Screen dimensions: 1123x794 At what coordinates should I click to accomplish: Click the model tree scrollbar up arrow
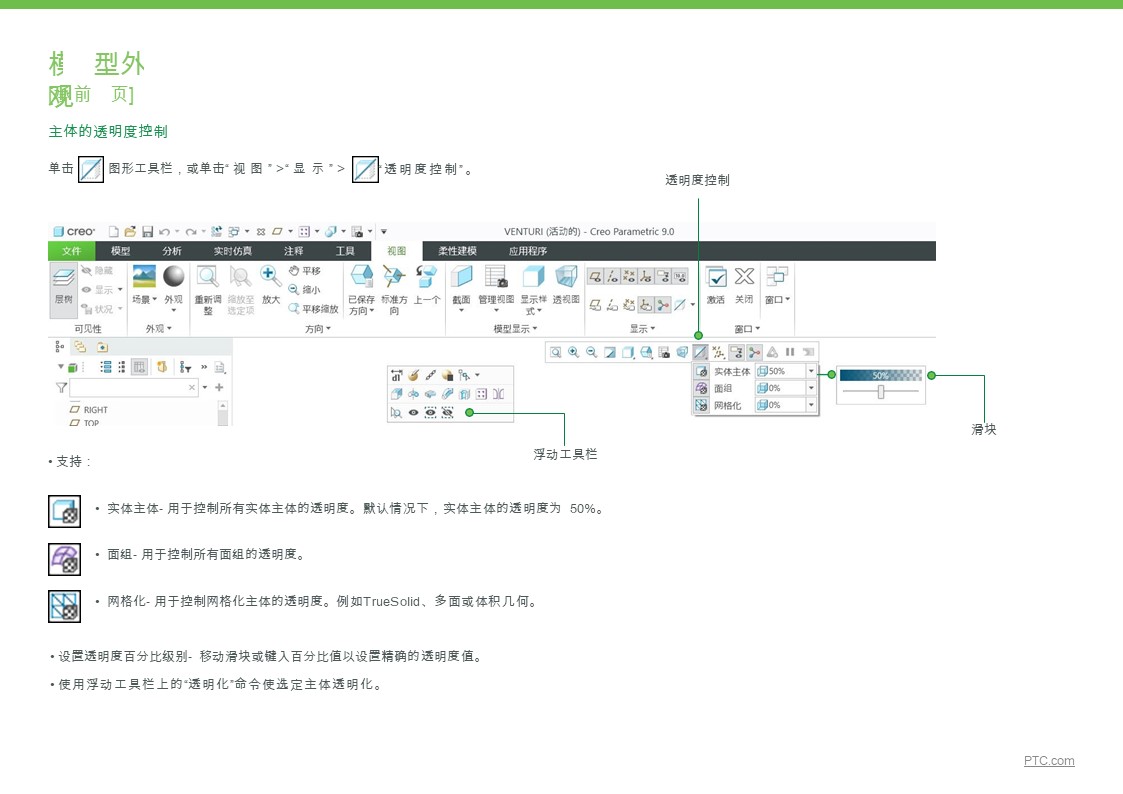(223, 405)
